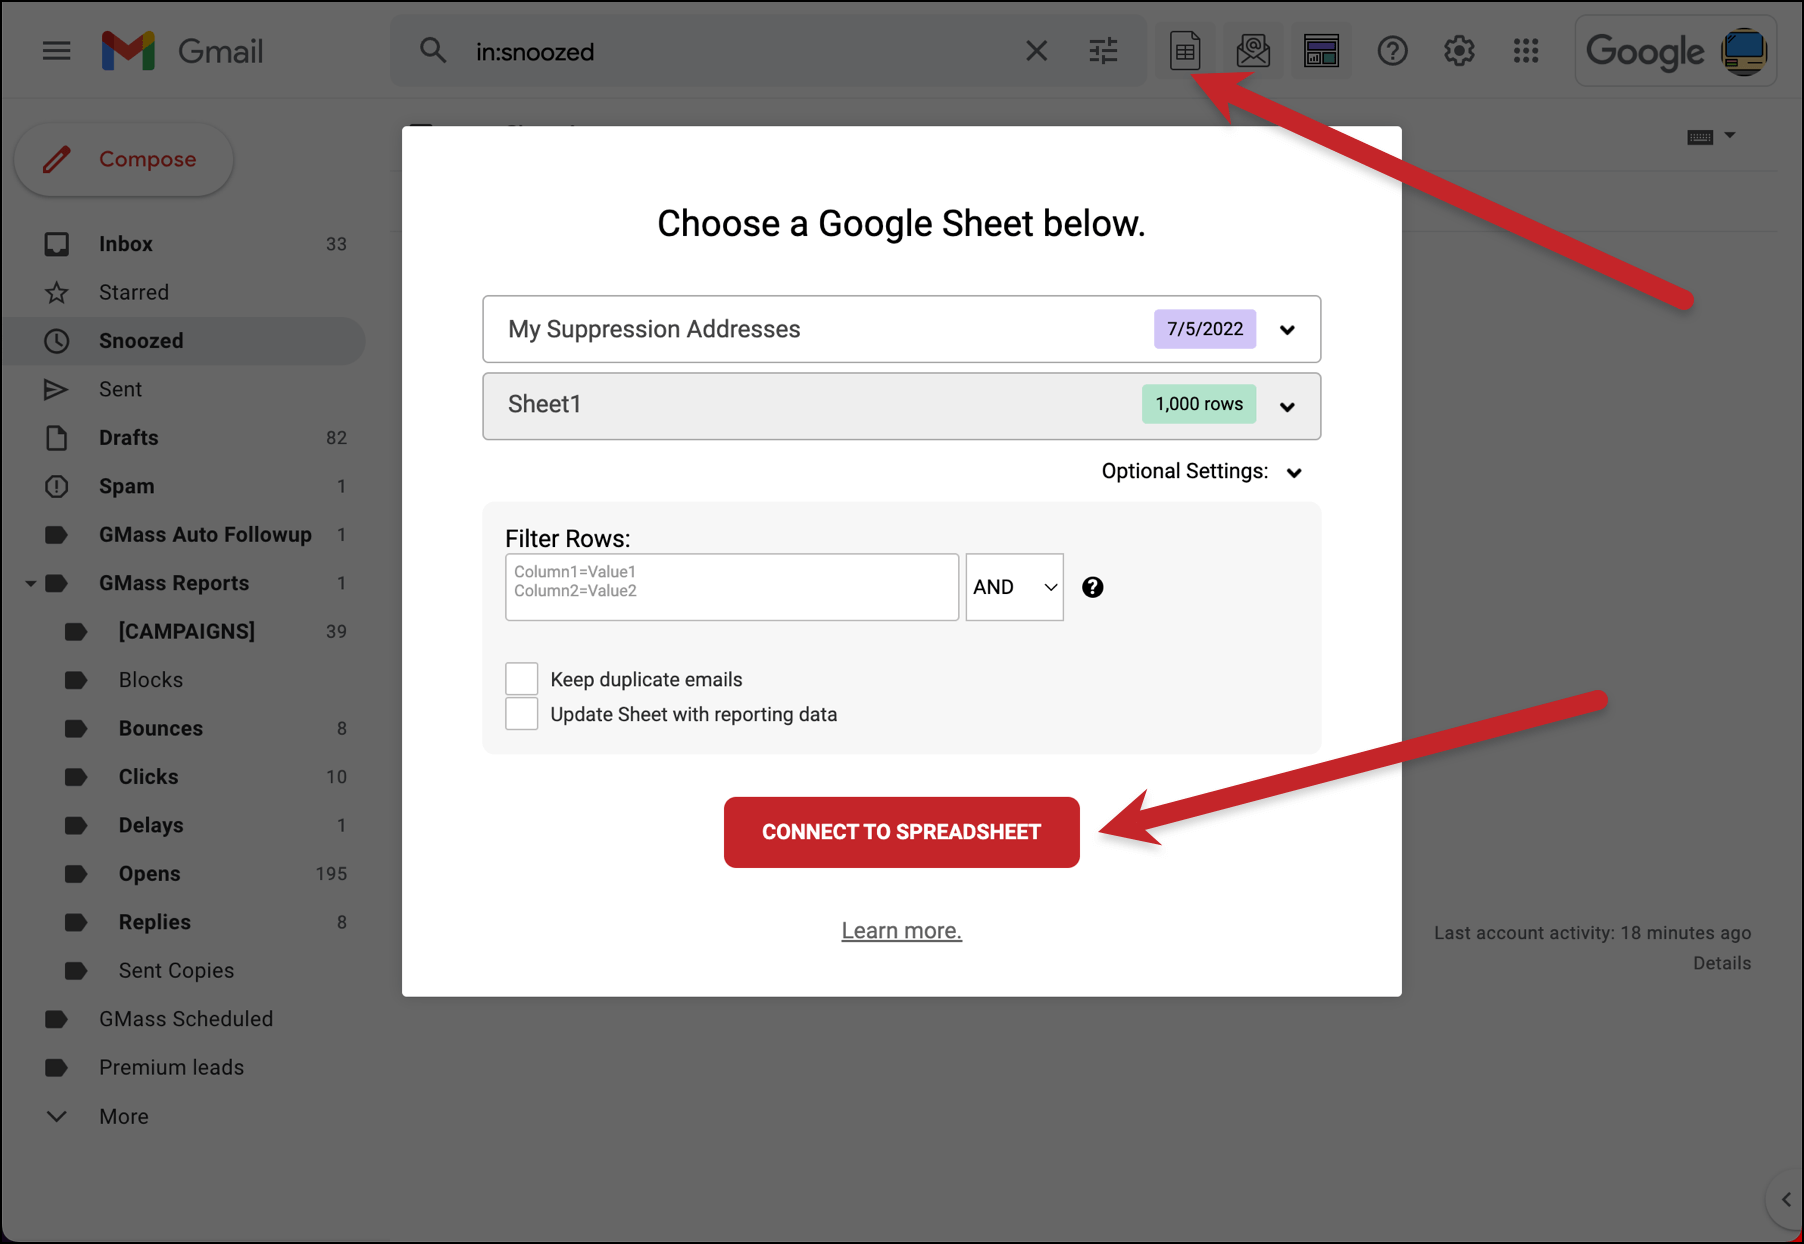Screen dimensions: 1804x1244
Task: Enable Update Sheet with reporting data
Action: pyautogui.click(x=521, y=714)
